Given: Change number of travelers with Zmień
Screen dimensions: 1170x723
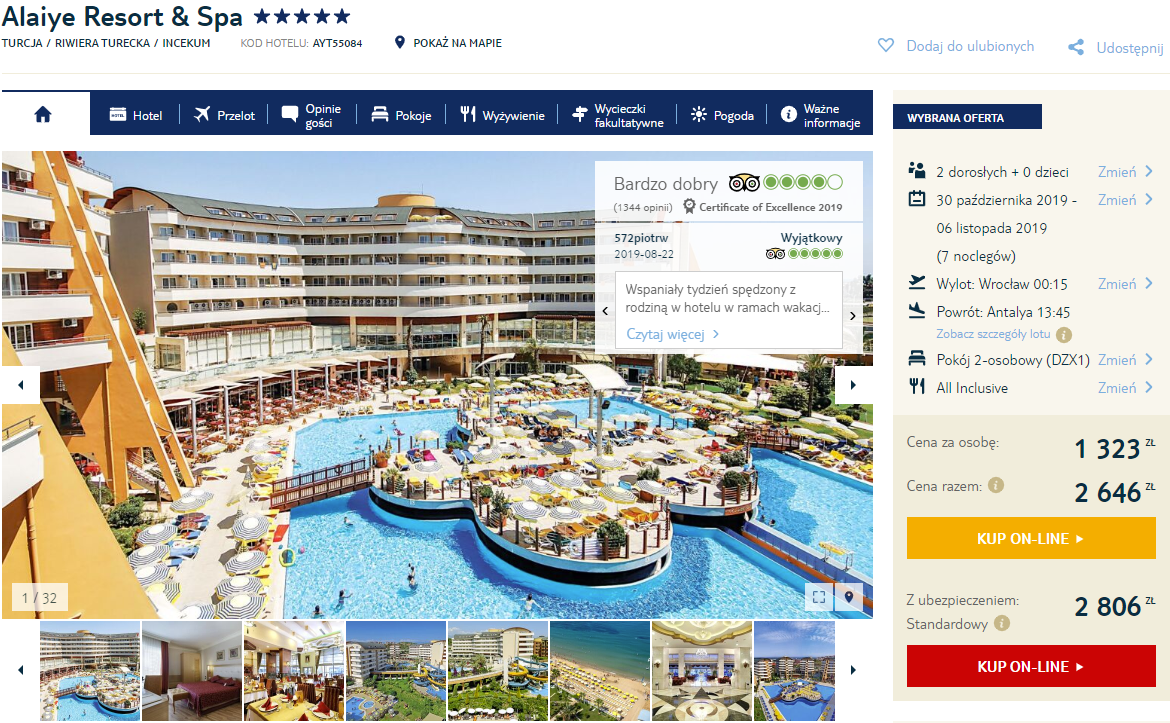Looking at the screenshot, I should pyautogui.click(x=1124, y=172).
